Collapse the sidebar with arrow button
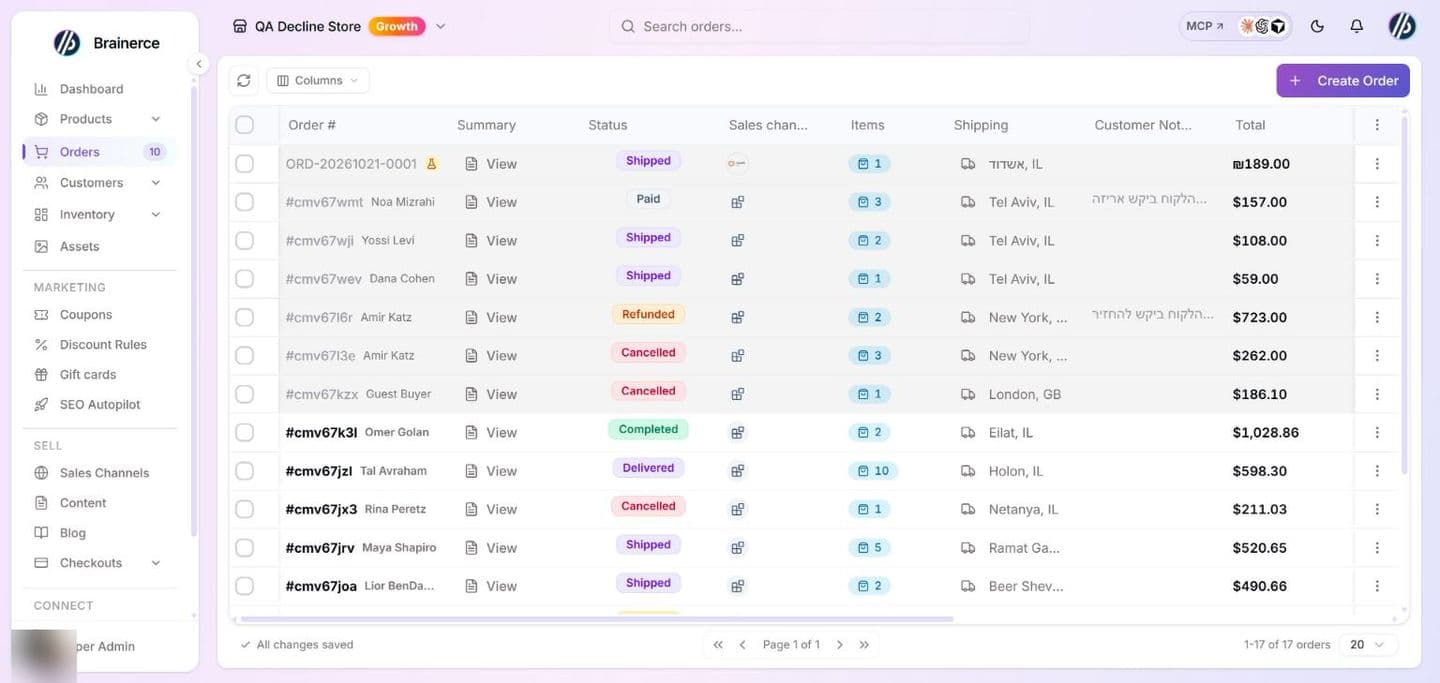The height and width of the screenshot is (683, 1440). point(198,64)
